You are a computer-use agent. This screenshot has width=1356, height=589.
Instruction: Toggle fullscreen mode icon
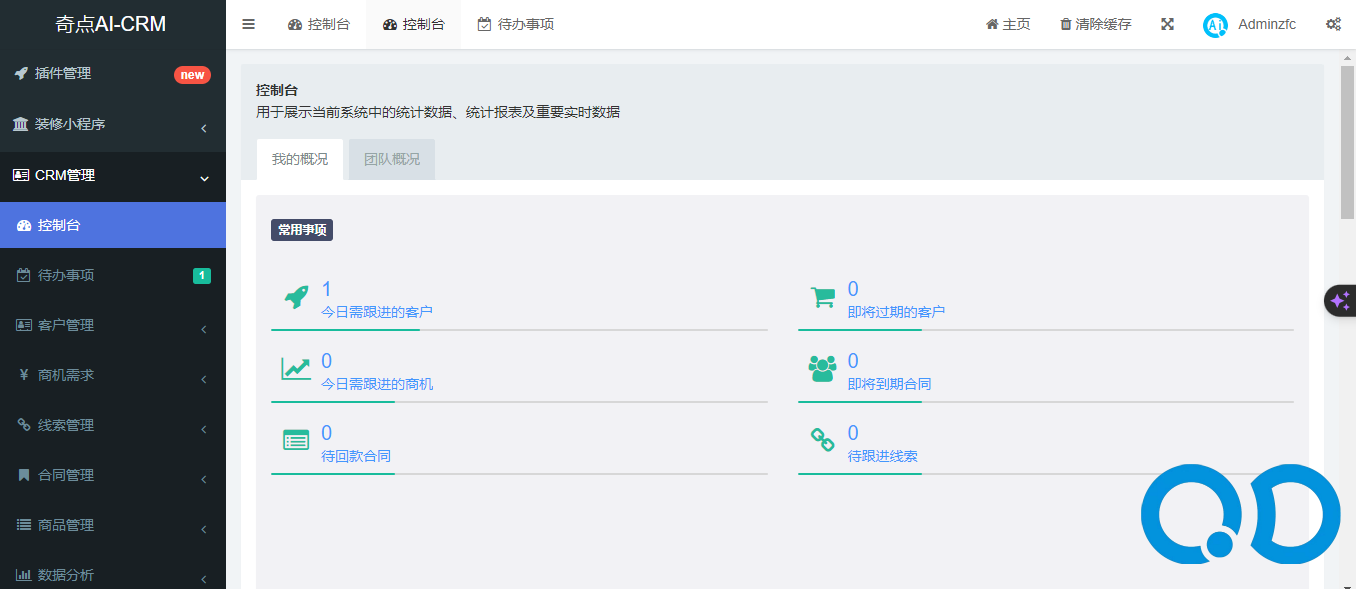pos(1167,24)
